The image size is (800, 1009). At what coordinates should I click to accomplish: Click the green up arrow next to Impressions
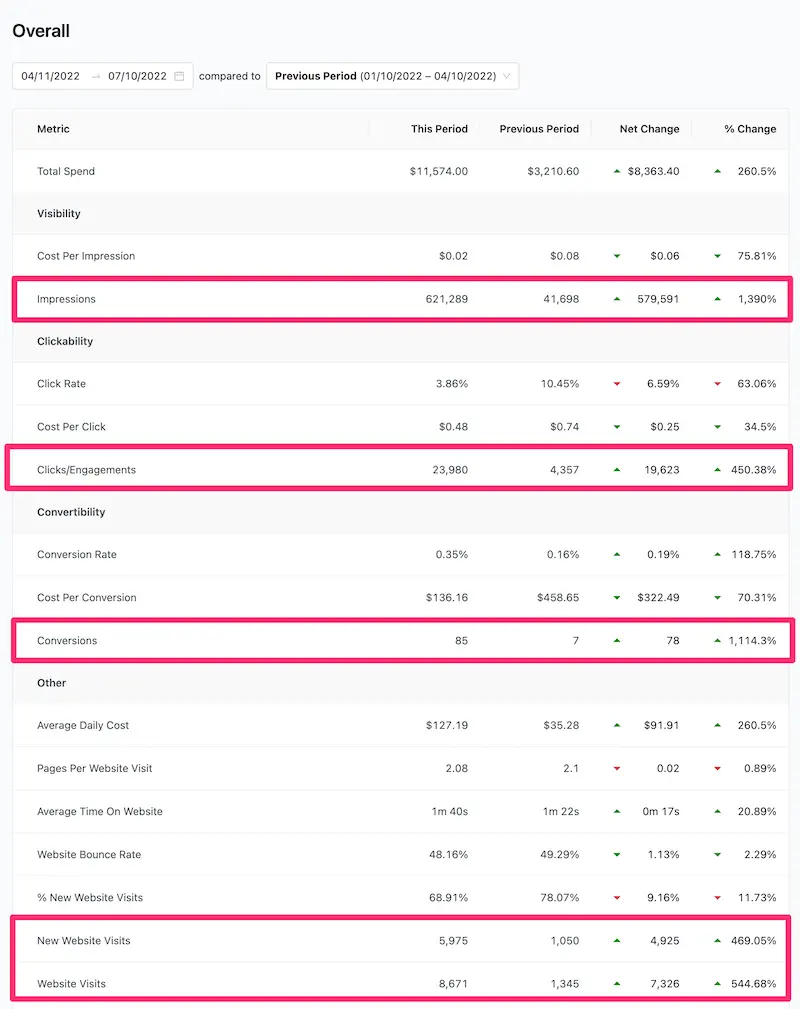tap(617, 298)
